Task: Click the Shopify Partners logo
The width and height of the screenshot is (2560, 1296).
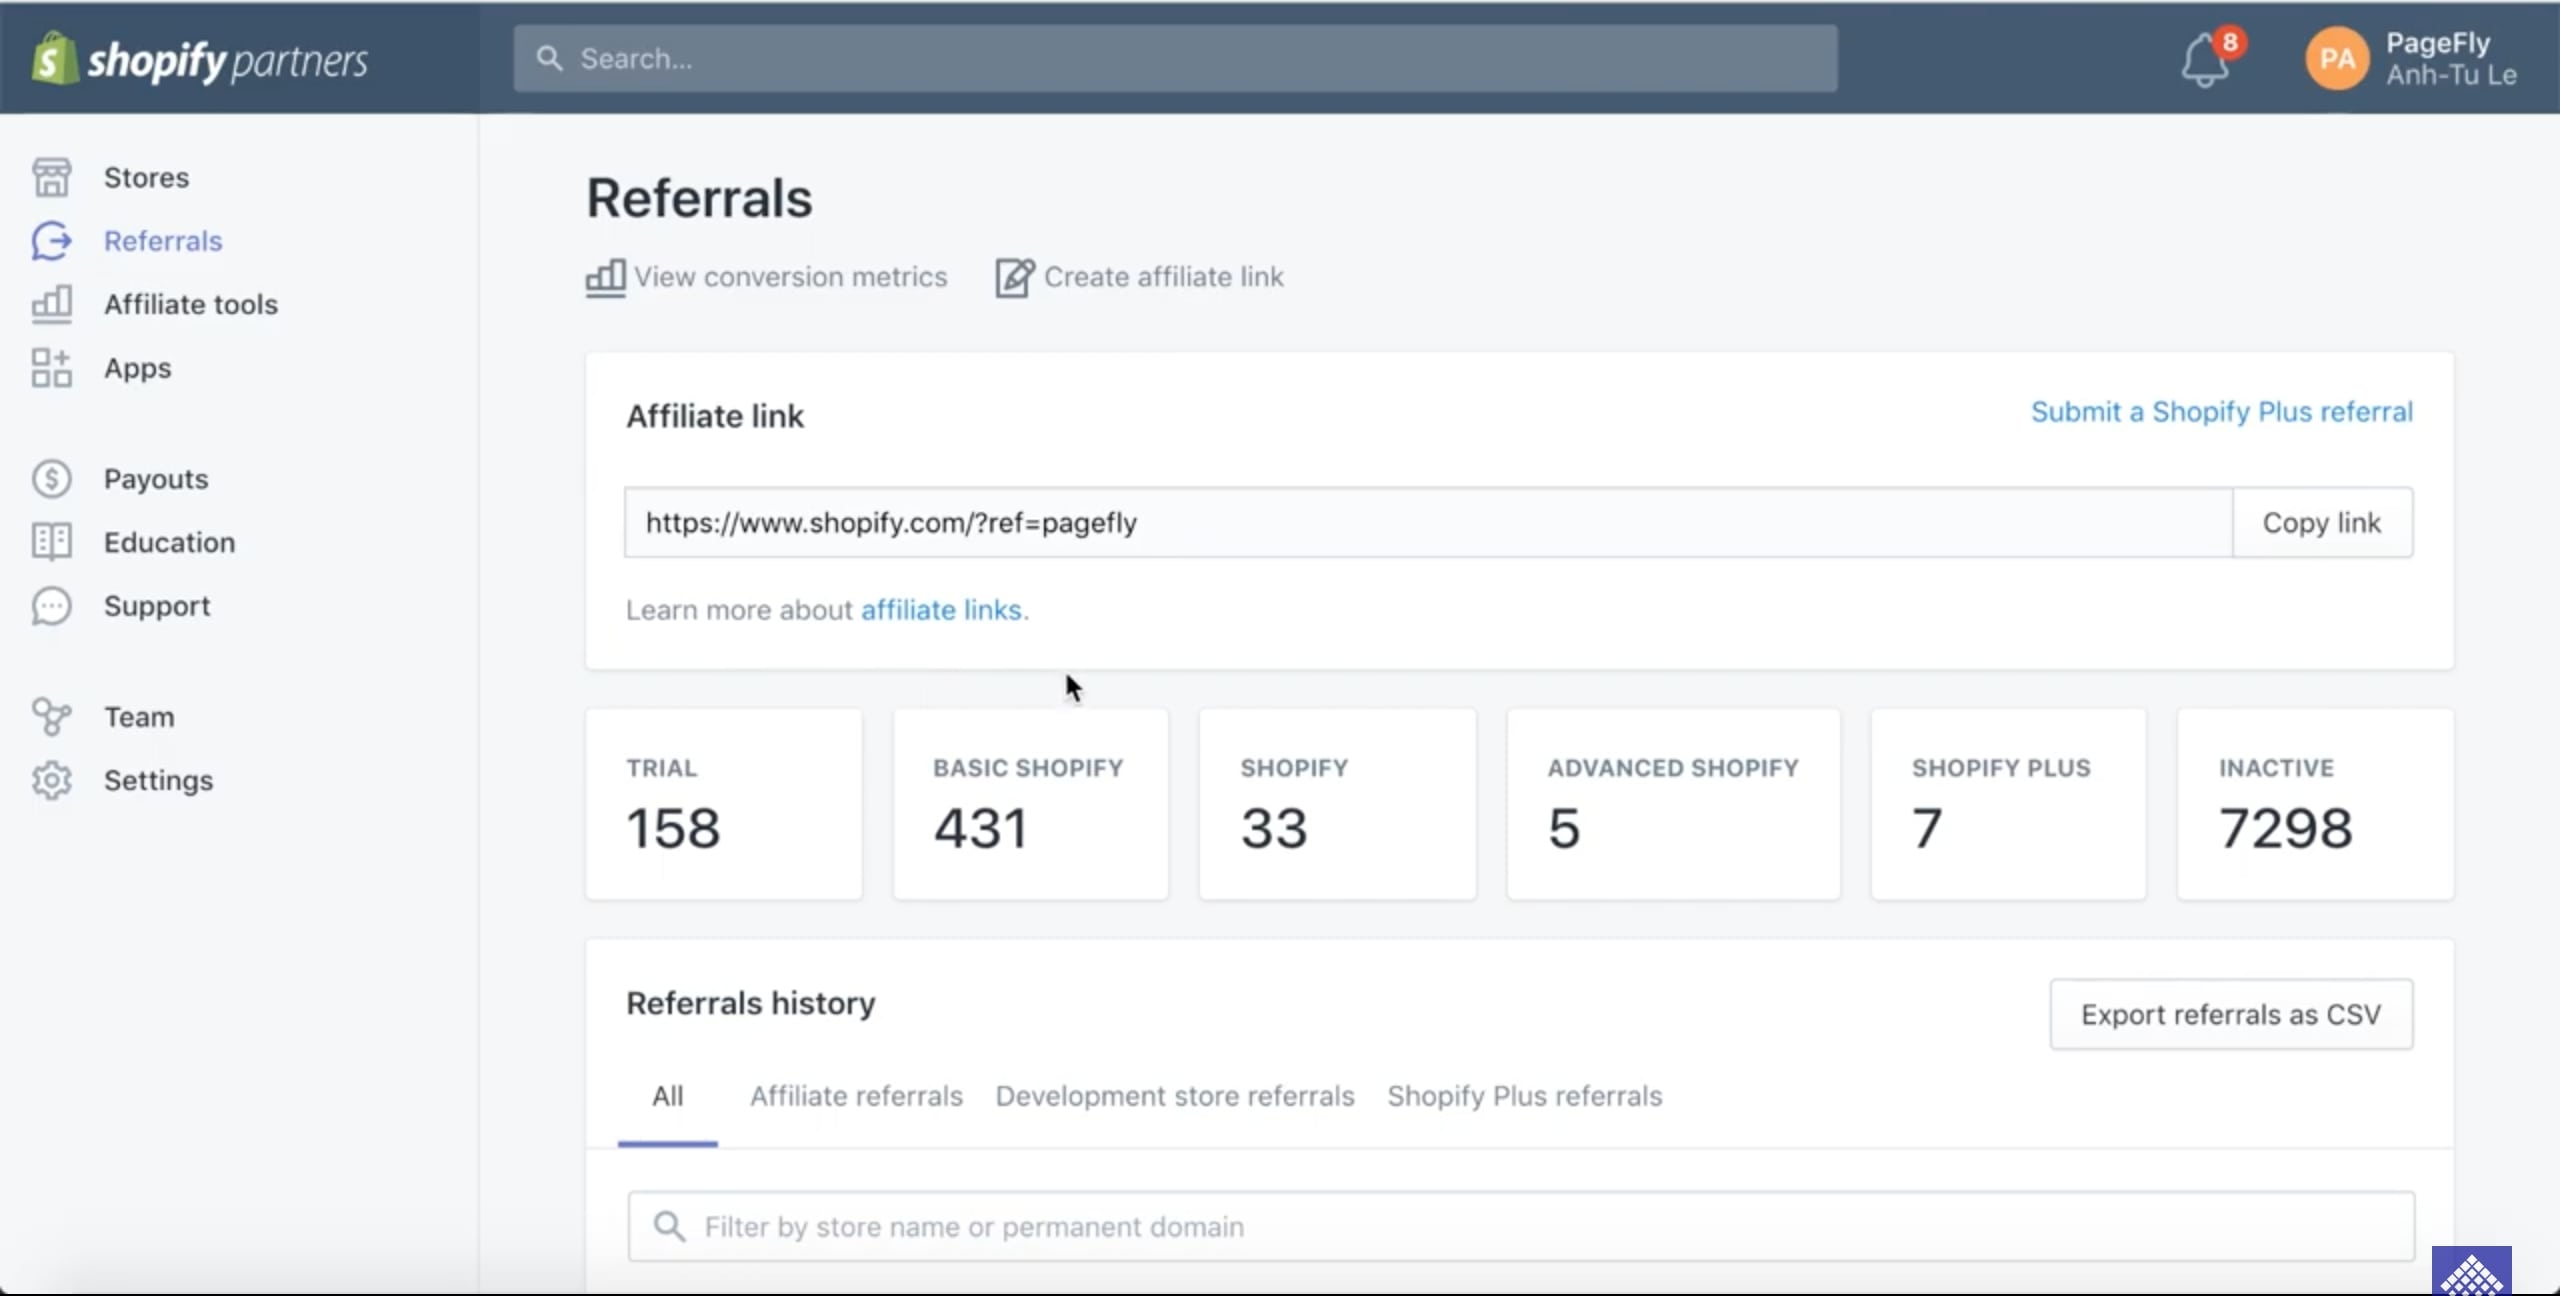Action: (x=199, y=59)
